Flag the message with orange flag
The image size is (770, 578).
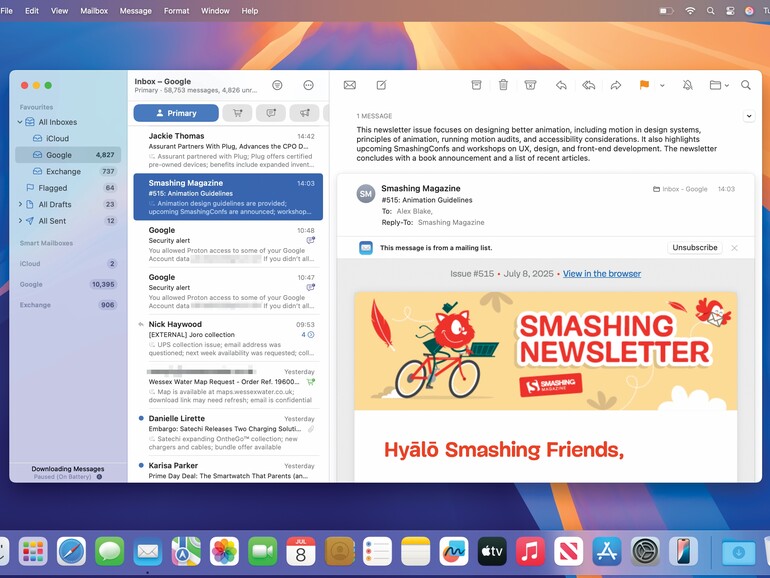644,85
